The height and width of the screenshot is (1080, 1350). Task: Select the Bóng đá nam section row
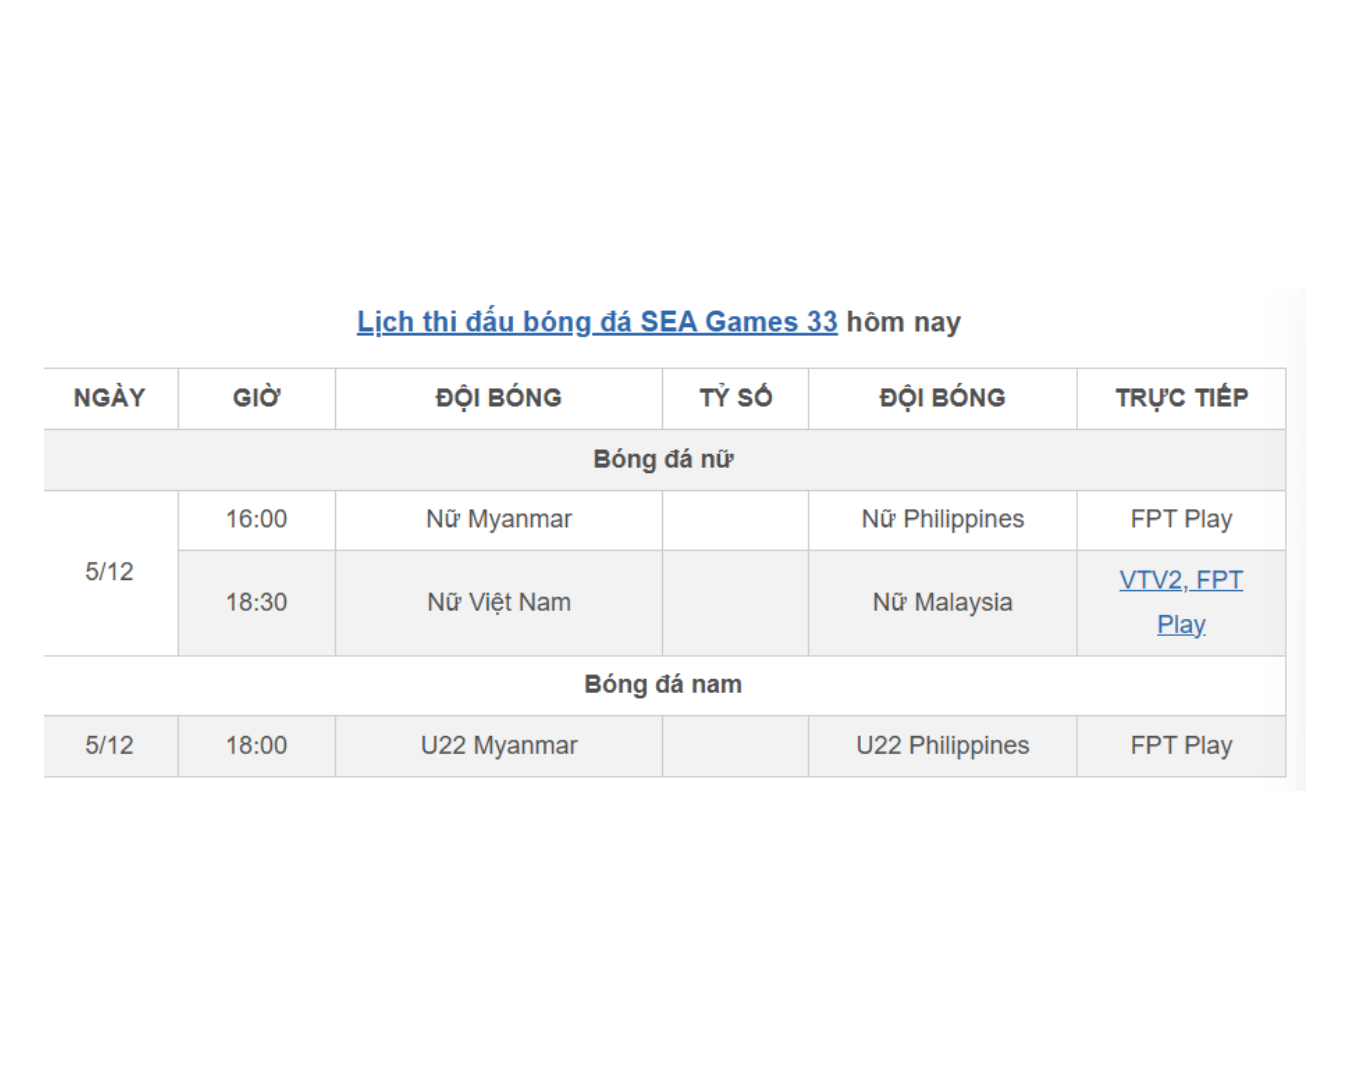[x=663, y=685]
